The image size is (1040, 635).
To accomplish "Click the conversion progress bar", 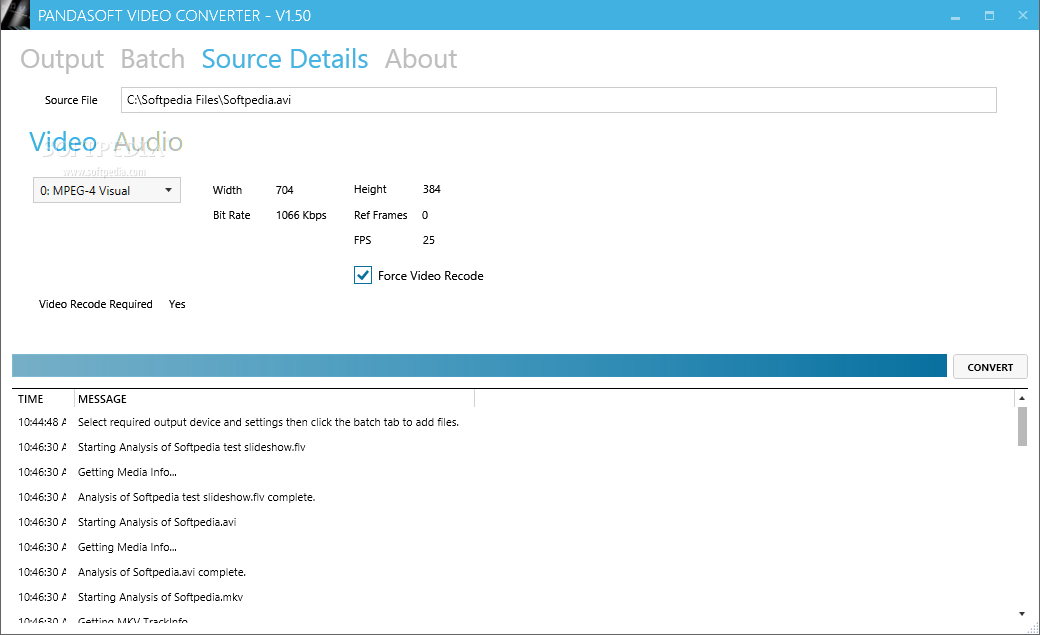I will click(x=479, y=366).
